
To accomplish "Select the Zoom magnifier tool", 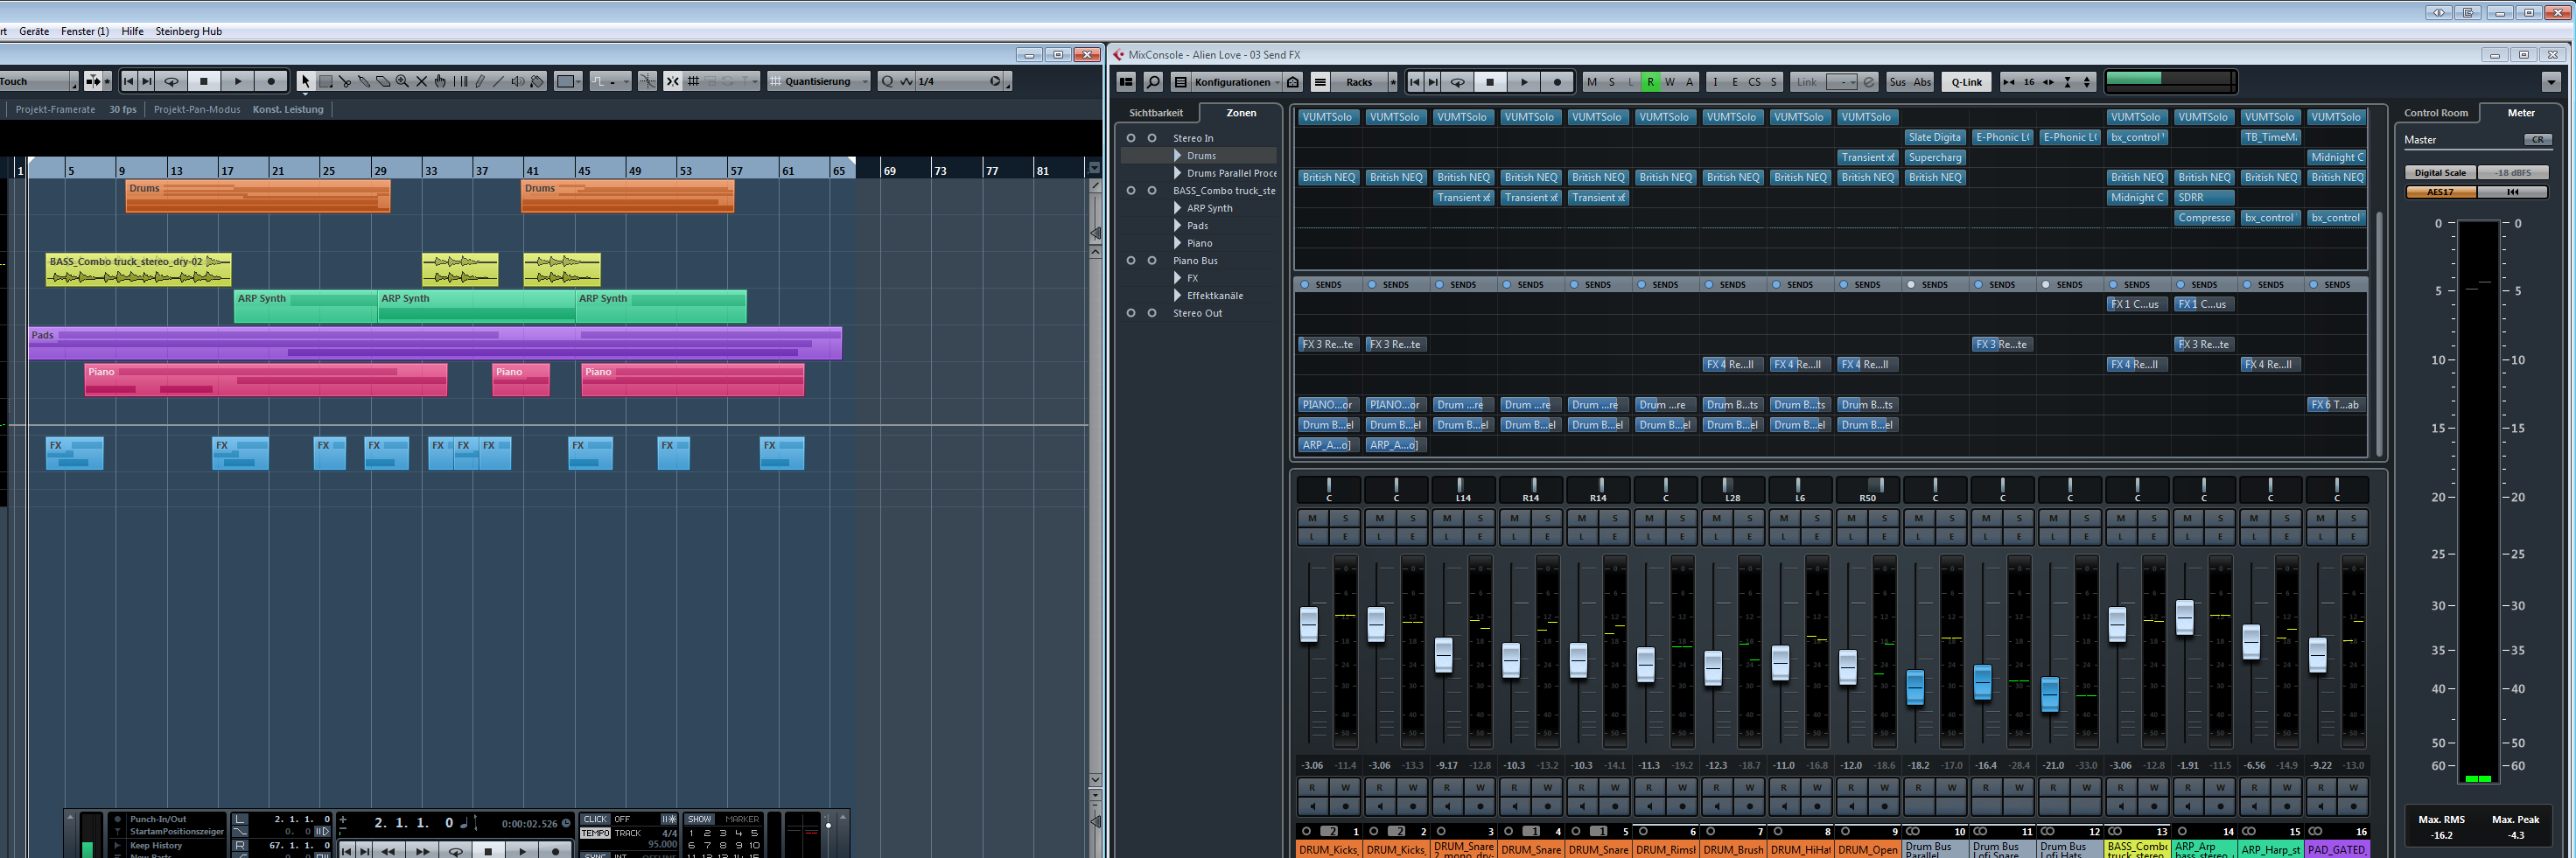I will click(x=402, y=81).
